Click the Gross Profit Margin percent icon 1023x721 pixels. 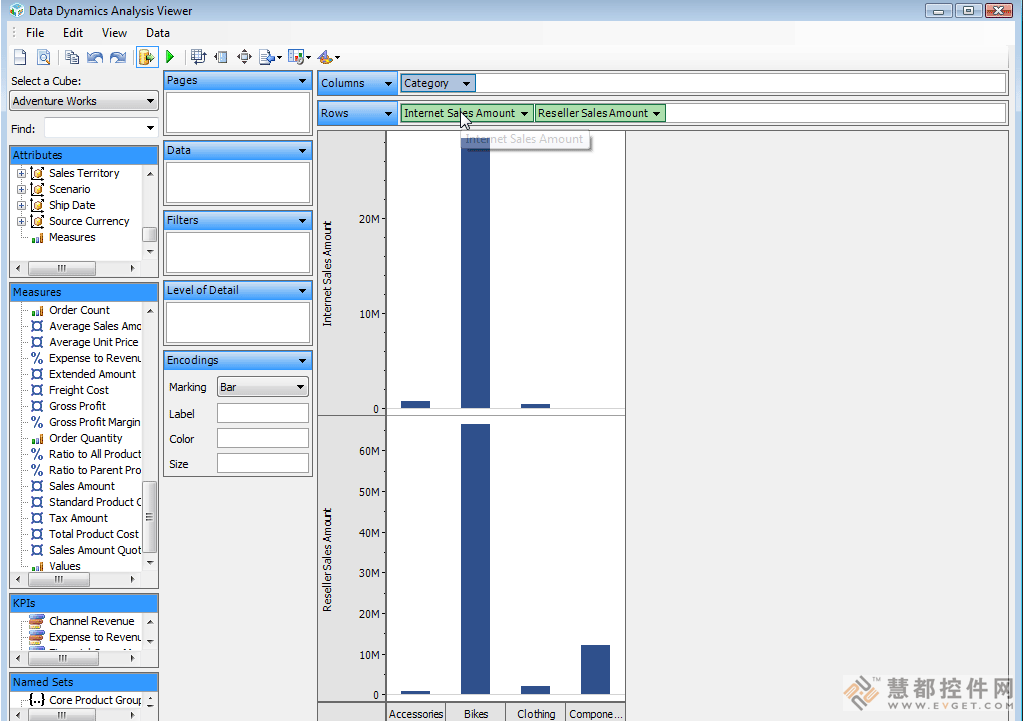pyautogui.click(x=37, y=422)
